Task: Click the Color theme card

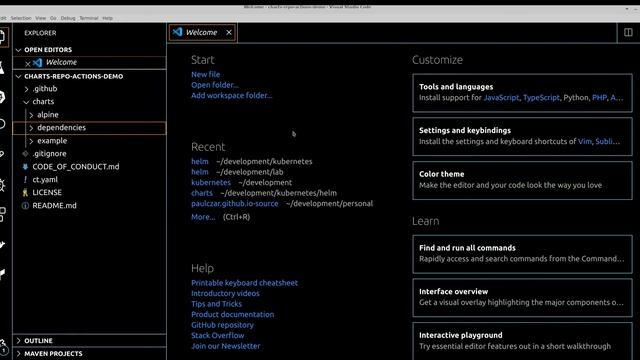Action: tap(522, 180)
